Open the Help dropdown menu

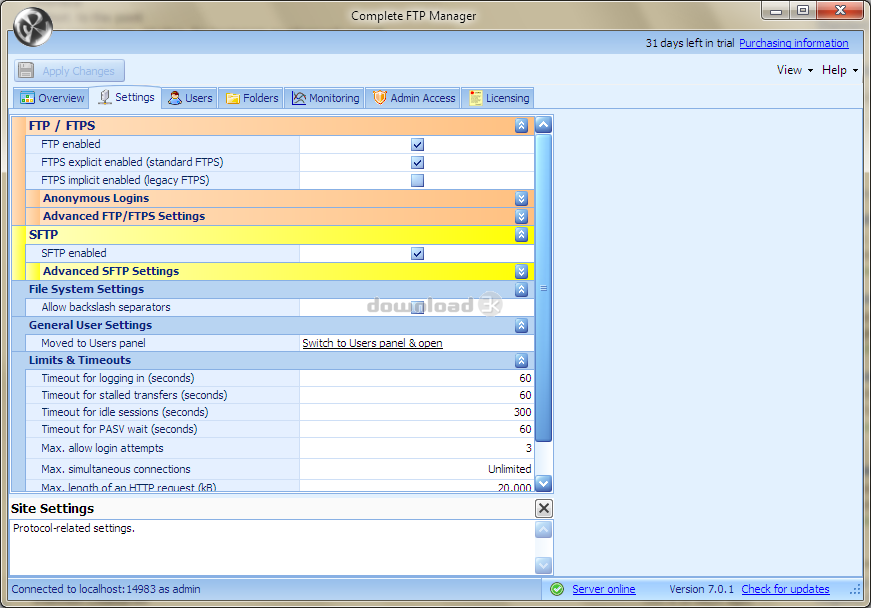(840, 70)
